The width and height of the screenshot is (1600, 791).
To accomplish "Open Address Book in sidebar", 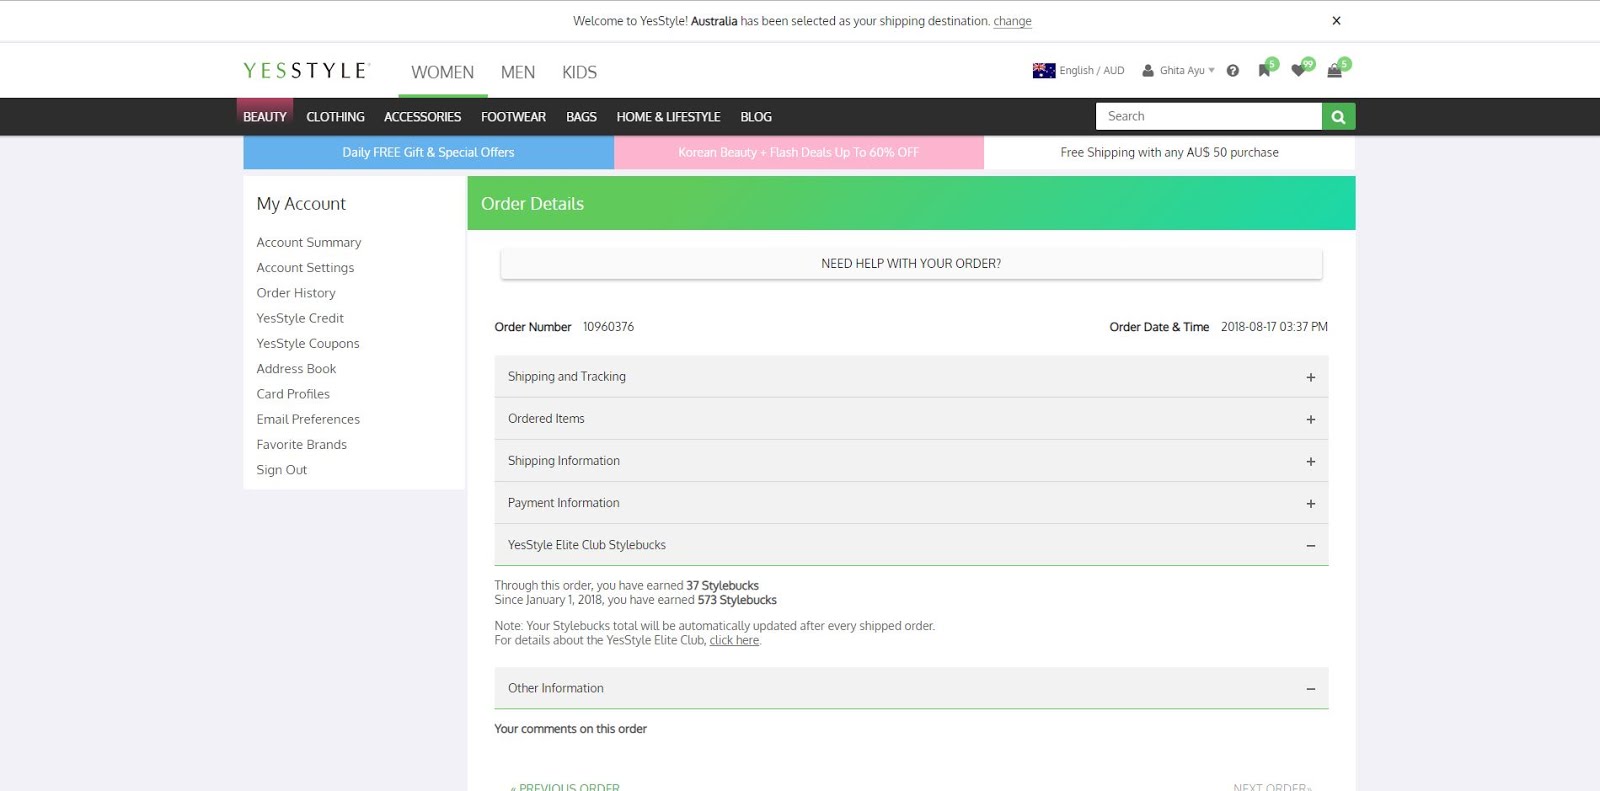I will click(296, 369).
